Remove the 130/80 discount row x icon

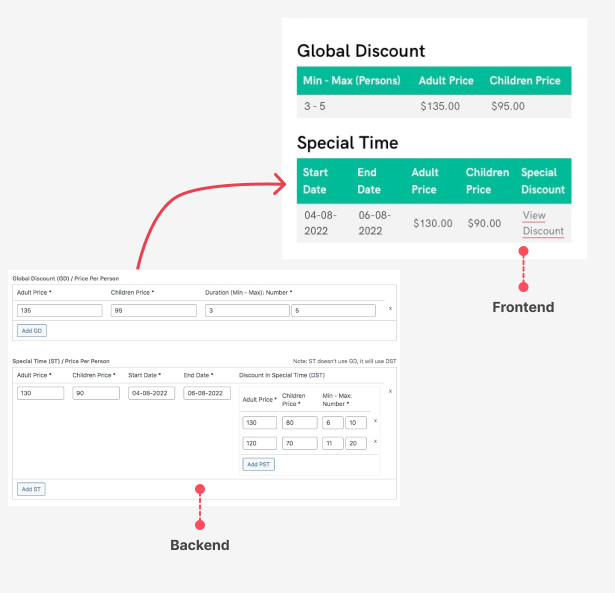click(x=375, y=421)
